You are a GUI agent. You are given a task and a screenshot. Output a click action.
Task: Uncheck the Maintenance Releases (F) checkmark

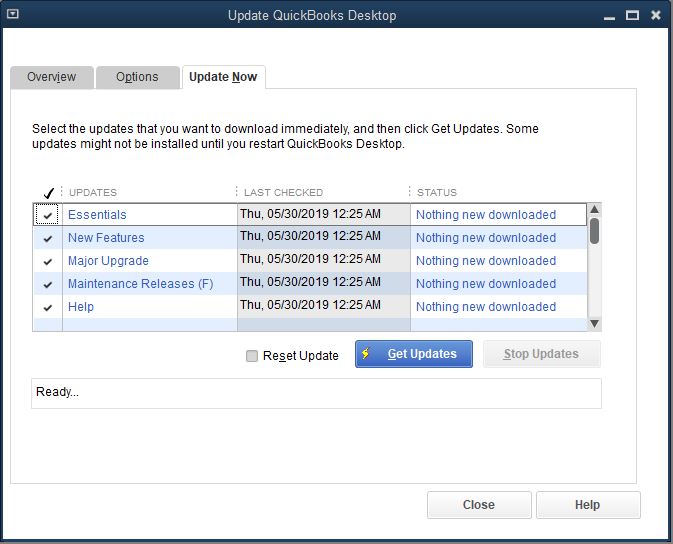(48, 285)
